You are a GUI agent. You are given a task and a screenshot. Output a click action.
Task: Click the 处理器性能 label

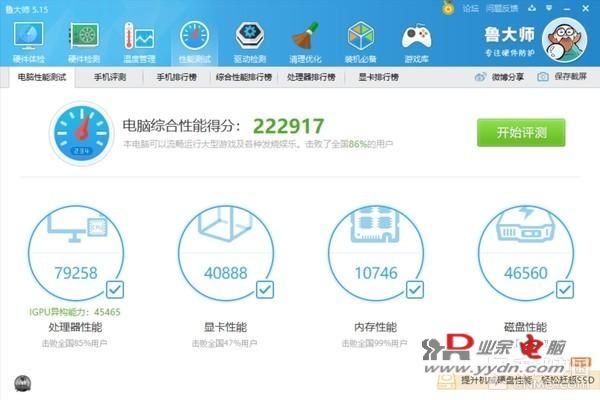click(75, 327)
